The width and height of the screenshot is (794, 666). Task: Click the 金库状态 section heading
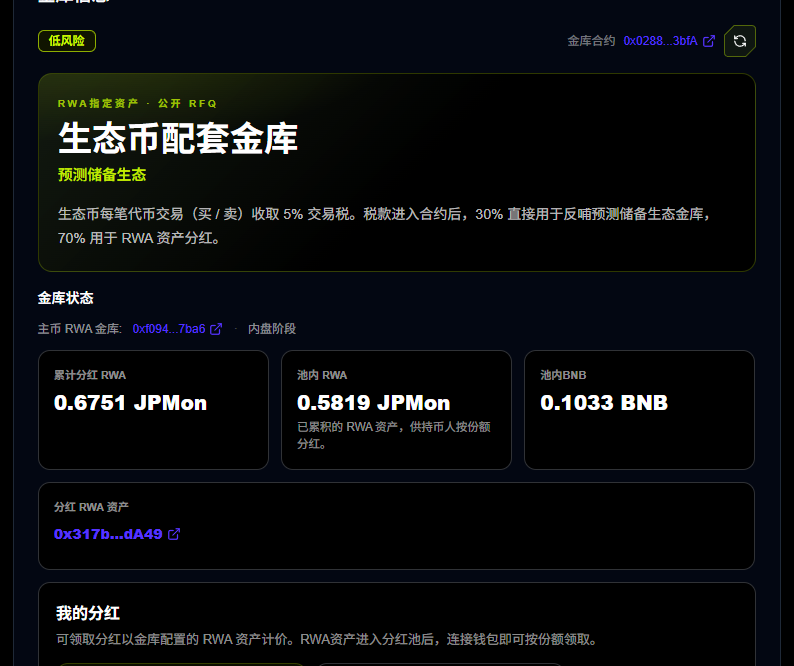point(66,298)
